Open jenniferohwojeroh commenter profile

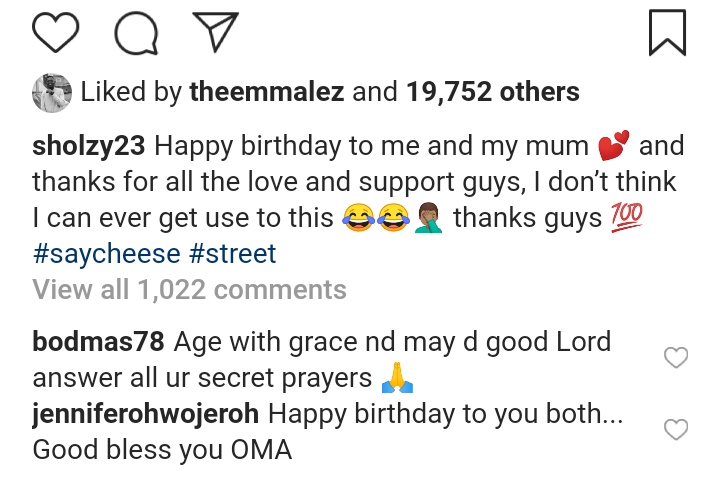click(147, 414)
